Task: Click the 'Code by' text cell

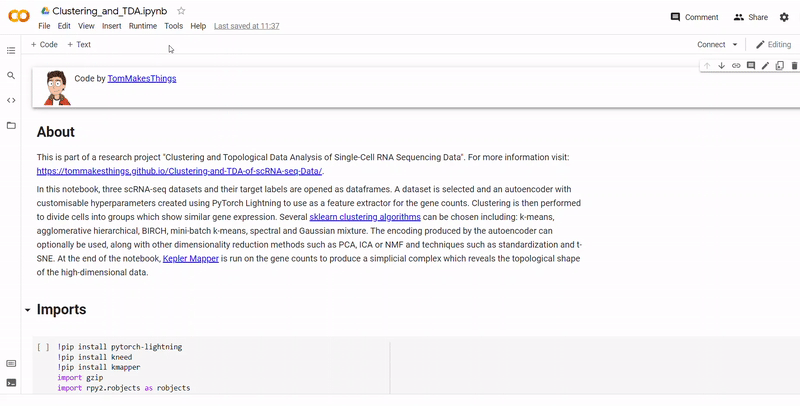Action: [416, 88]
